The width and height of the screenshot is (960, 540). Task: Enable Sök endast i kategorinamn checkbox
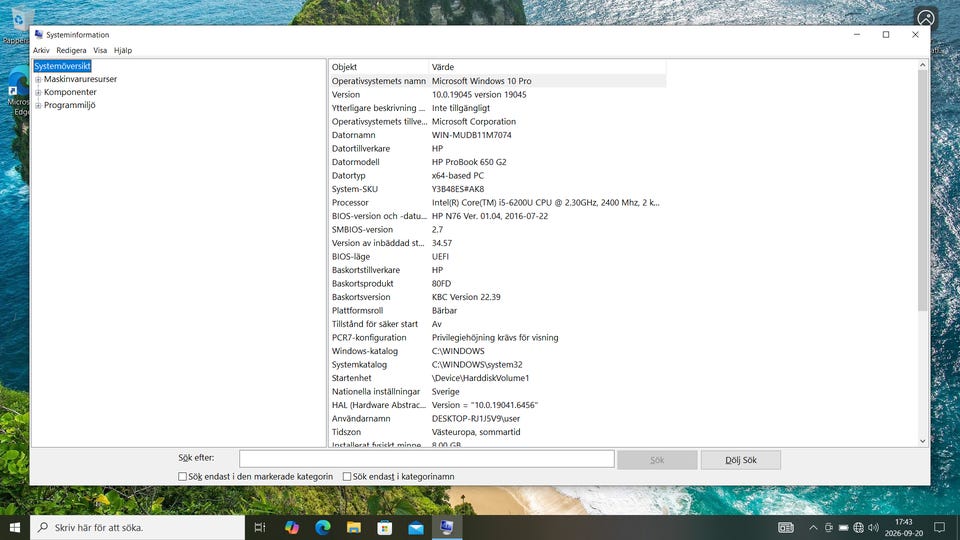click(347, 476)
